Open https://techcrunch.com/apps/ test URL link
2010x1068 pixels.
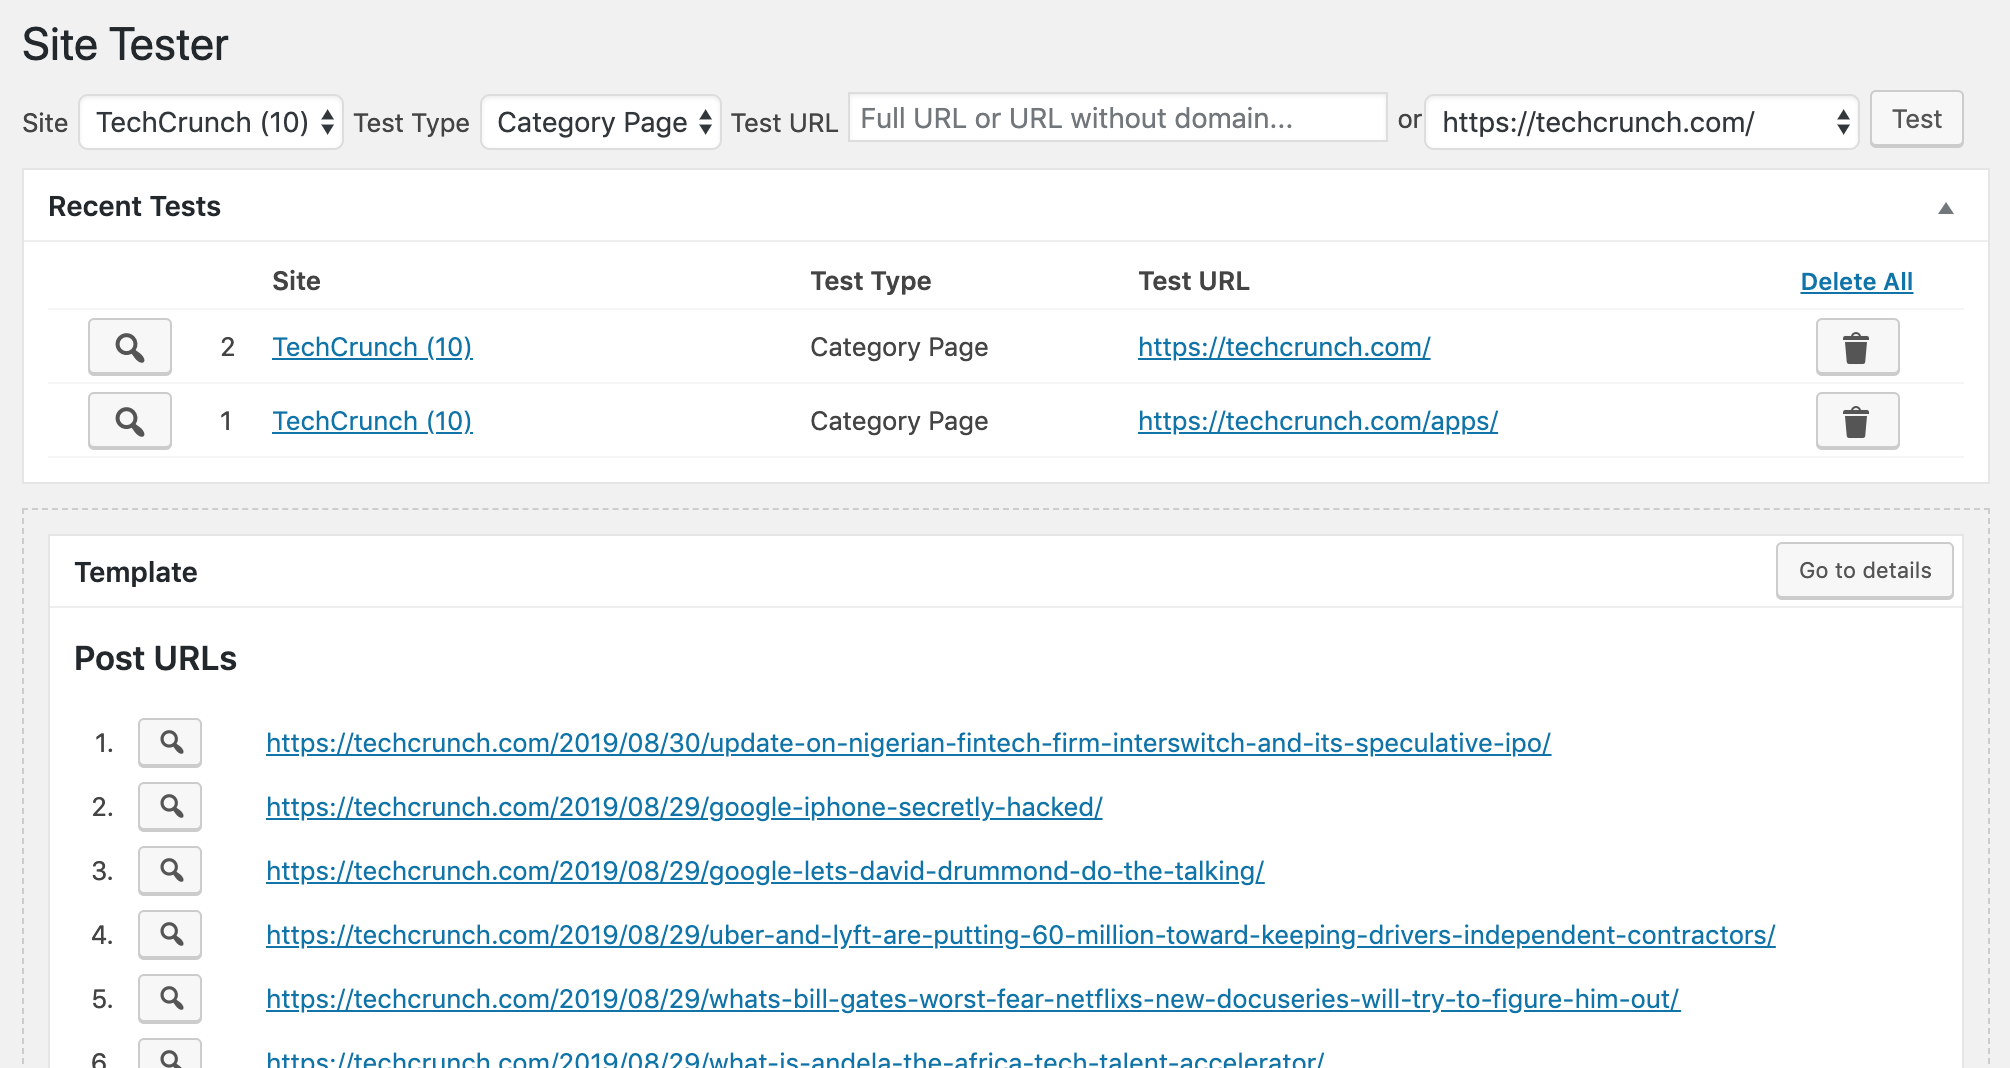1318,421
